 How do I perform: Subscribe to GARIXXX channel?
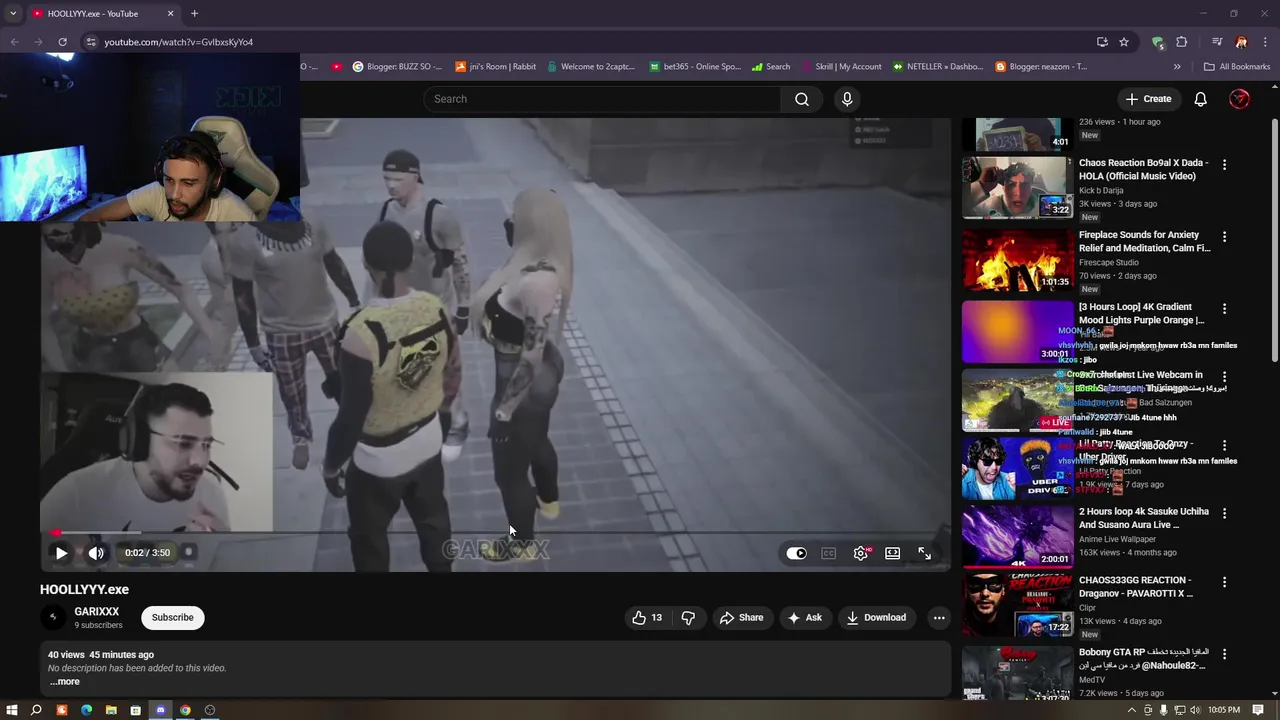[173, 618]
